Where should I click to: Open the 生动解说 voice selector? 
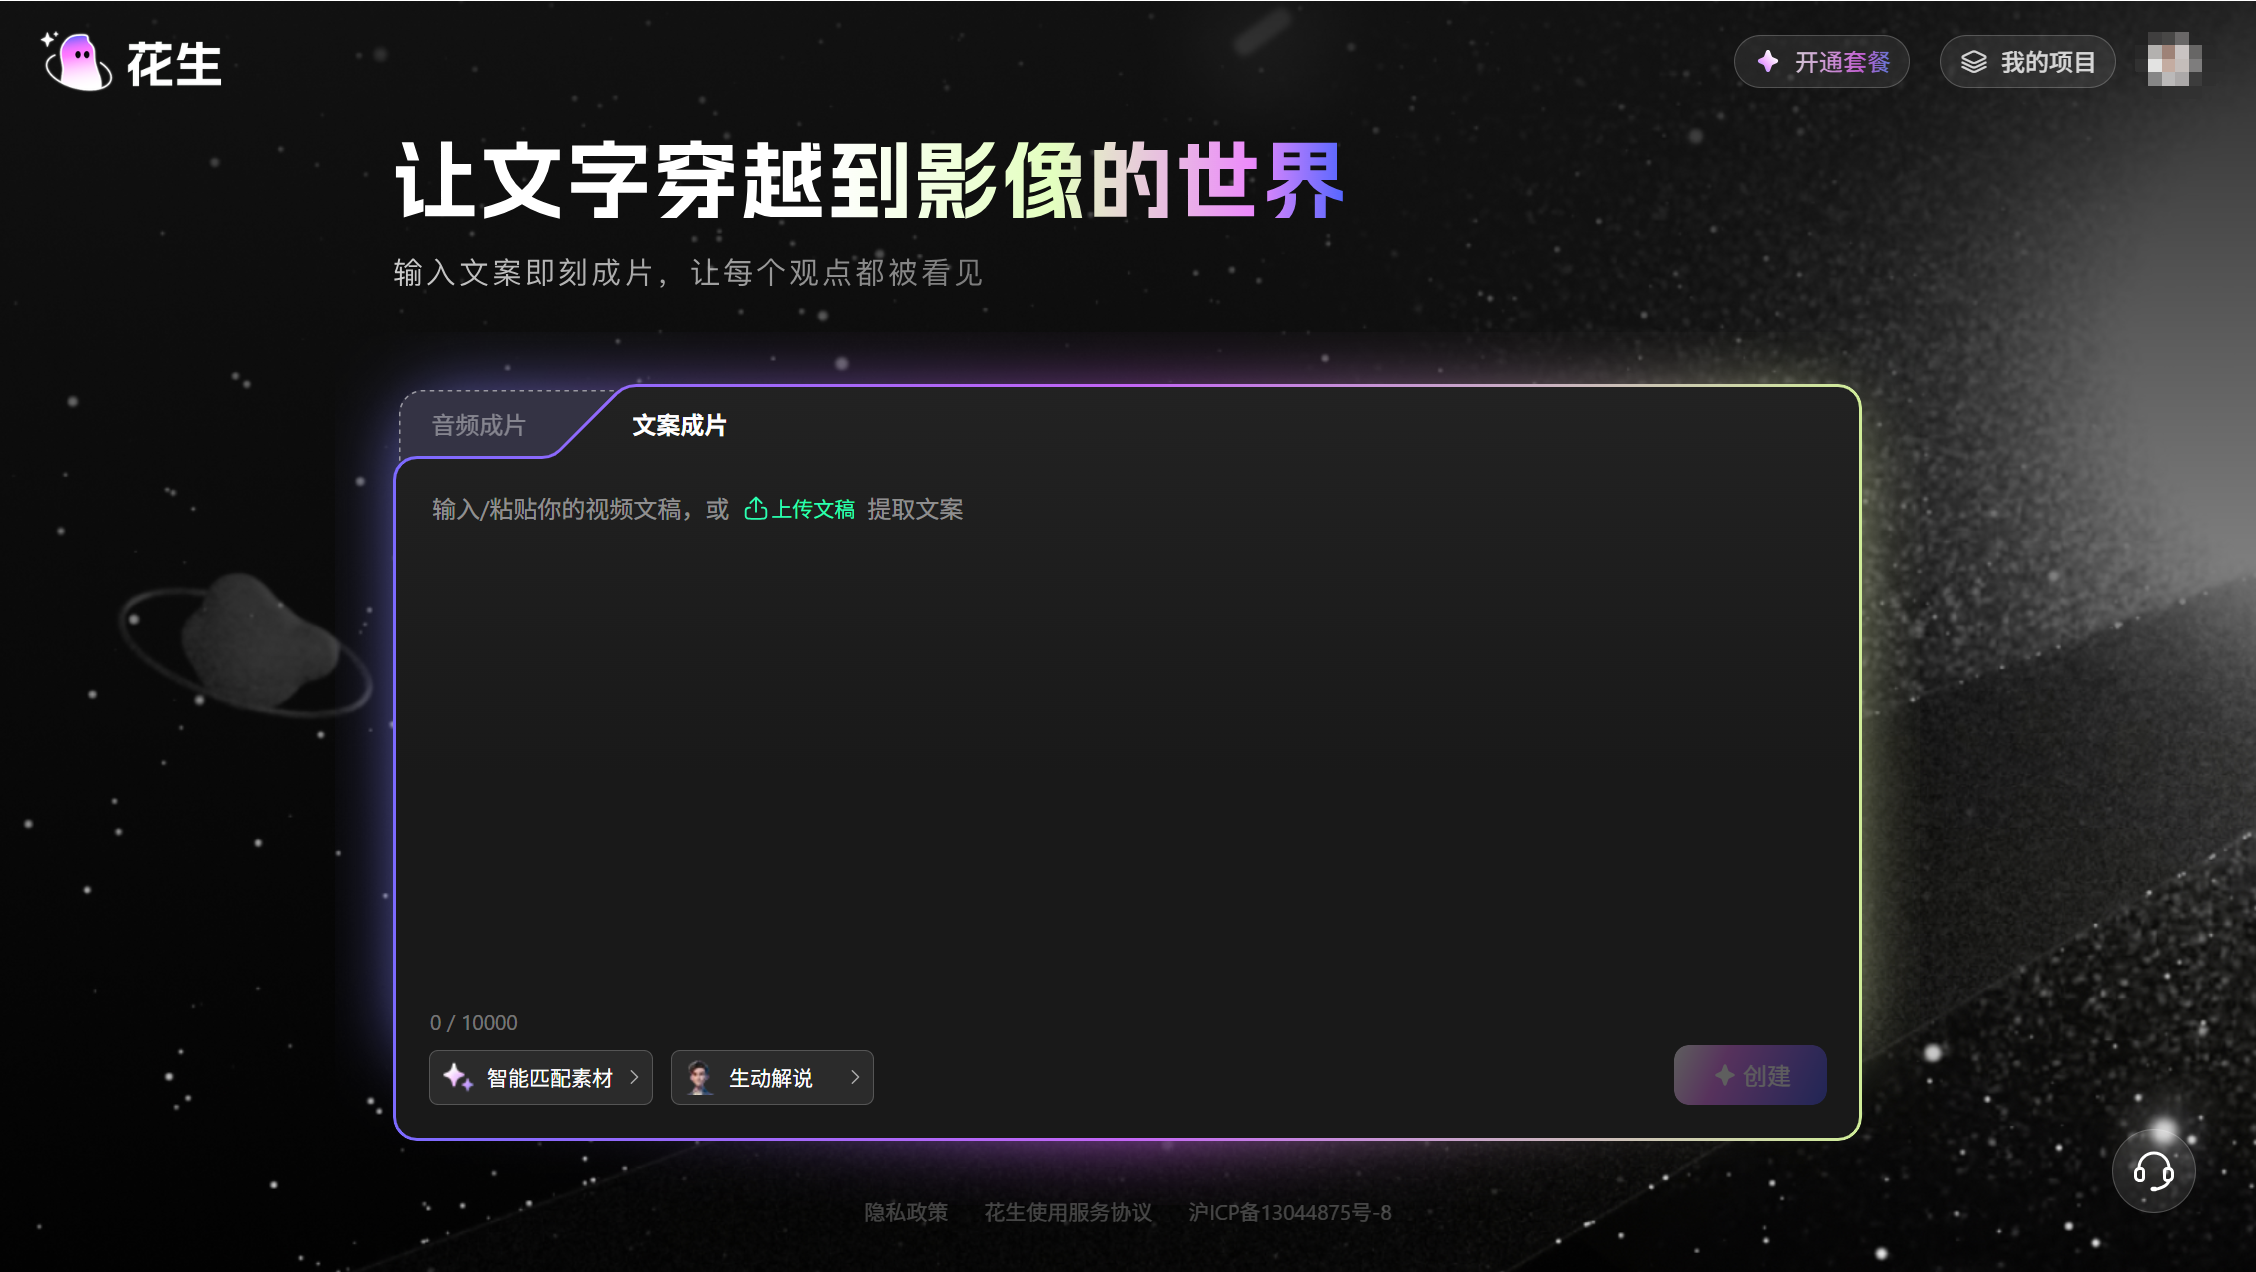771,1077
